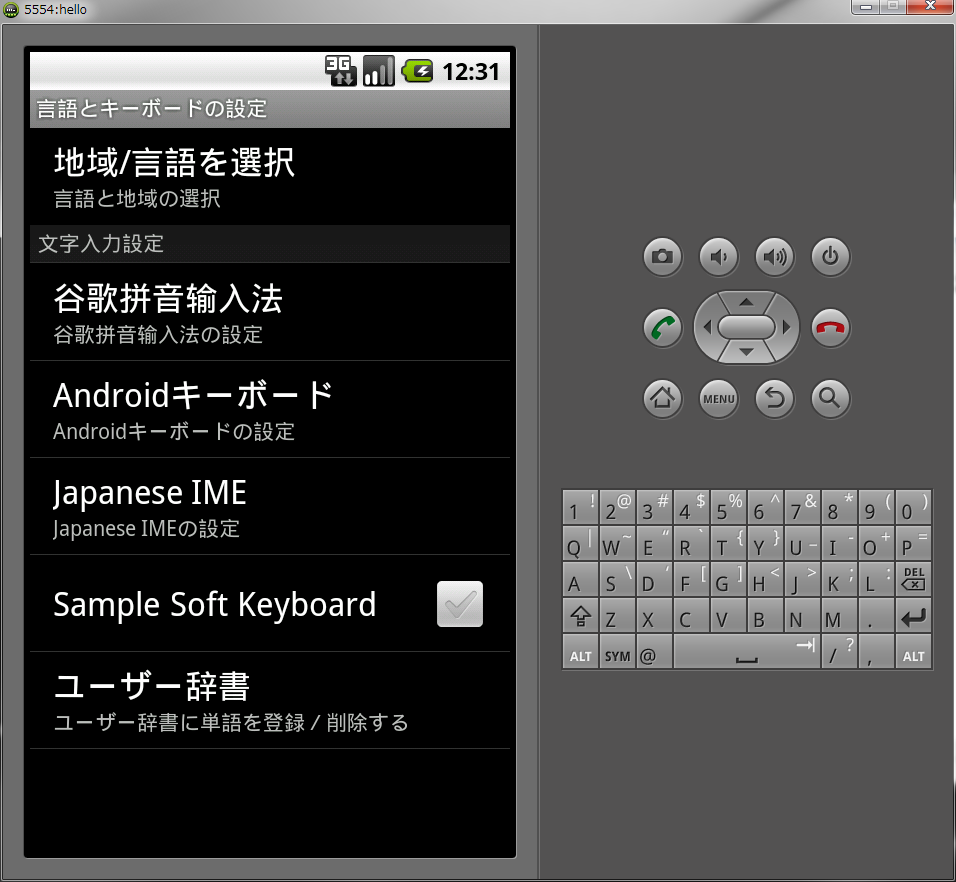This screenshot has width=956, height=882.
Task: Click the Enter return key
Action: (x=913, y=615)
